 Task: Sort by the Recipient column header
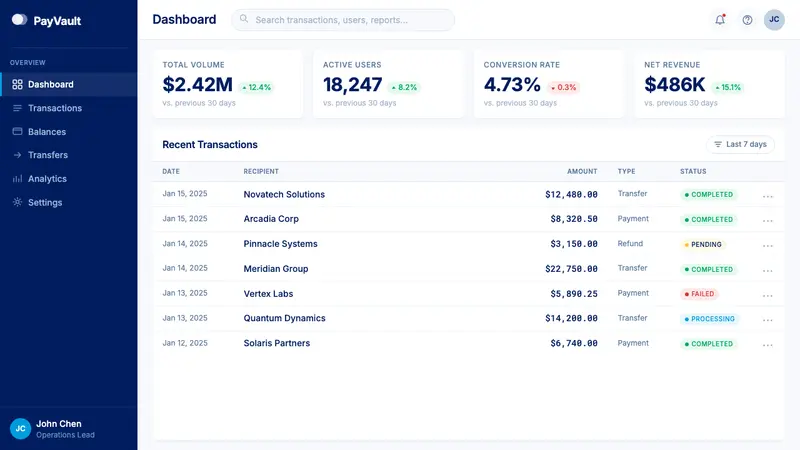[261, 171]
